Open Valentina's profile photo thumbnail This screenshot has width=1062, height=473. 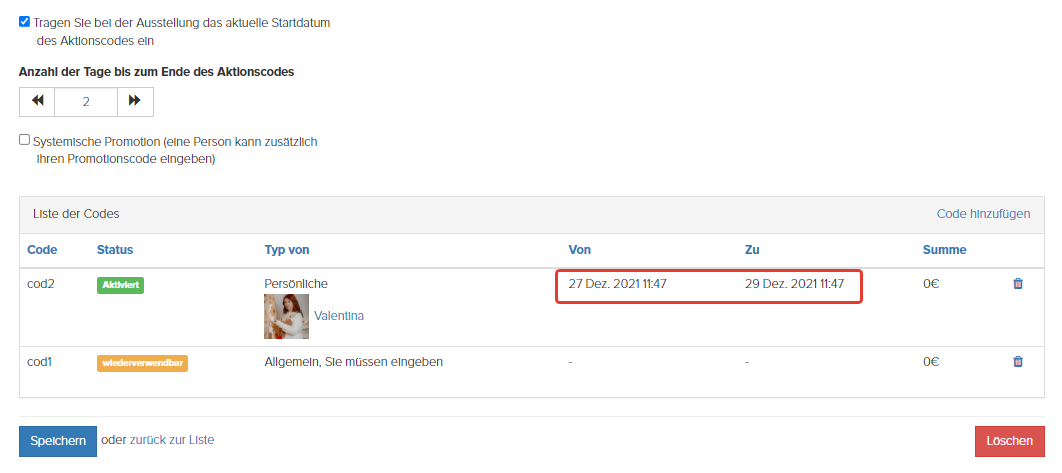coord(286,316)
